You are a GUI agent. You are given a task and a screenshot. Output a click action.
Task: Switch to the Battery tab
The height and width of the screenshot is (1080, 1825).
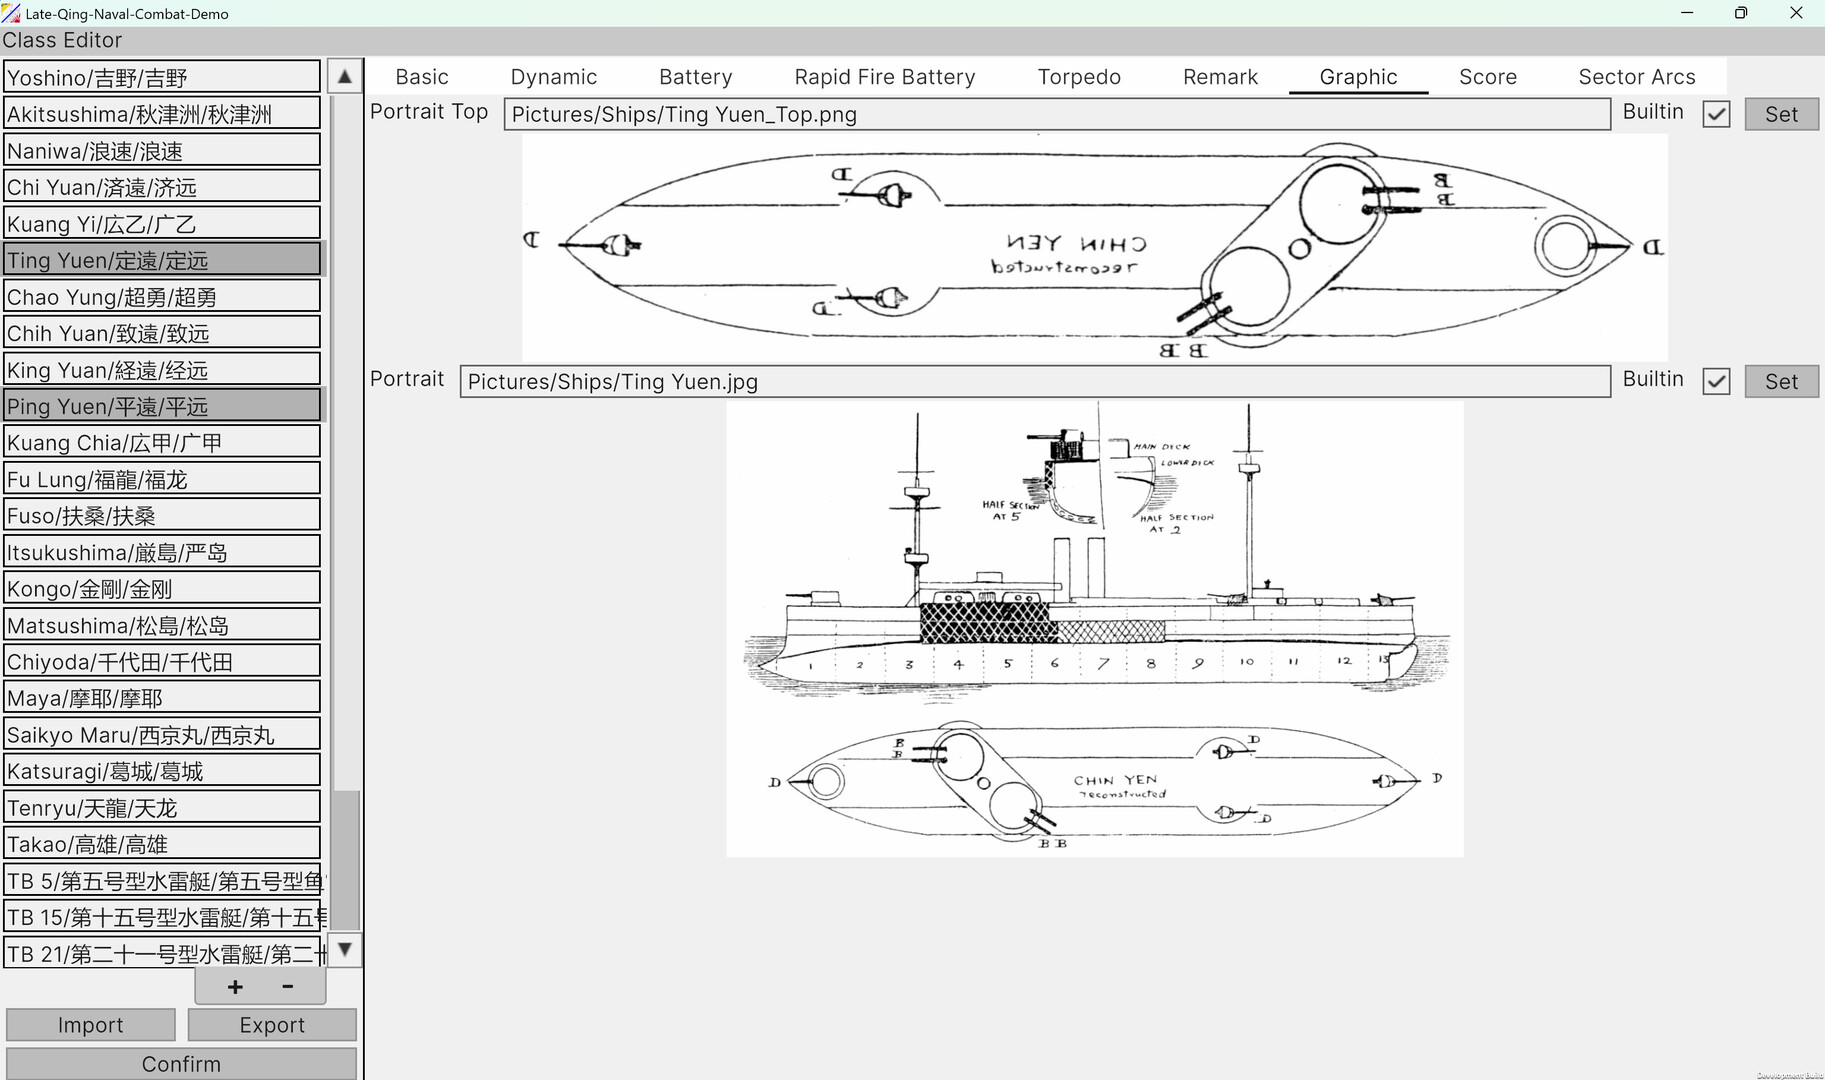click(x=695, y=77)
